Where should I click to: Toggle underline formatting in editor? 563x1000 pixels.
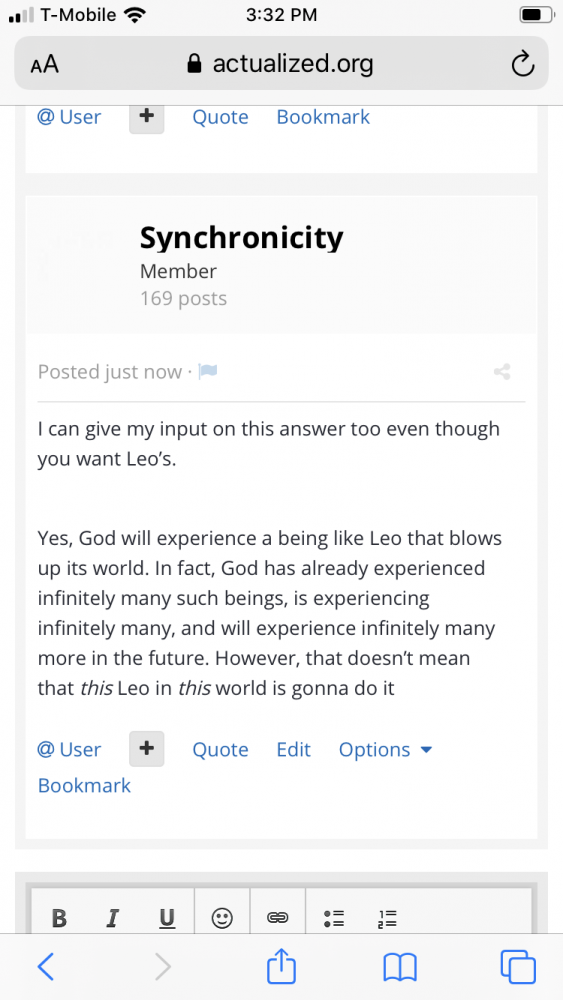[x=166, y=918]
